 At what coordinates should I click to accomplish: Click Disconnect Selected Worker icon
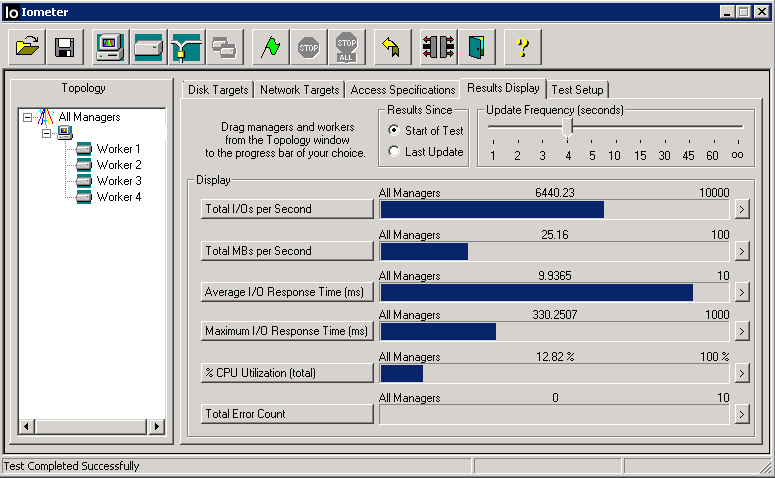tap(438, 47)
